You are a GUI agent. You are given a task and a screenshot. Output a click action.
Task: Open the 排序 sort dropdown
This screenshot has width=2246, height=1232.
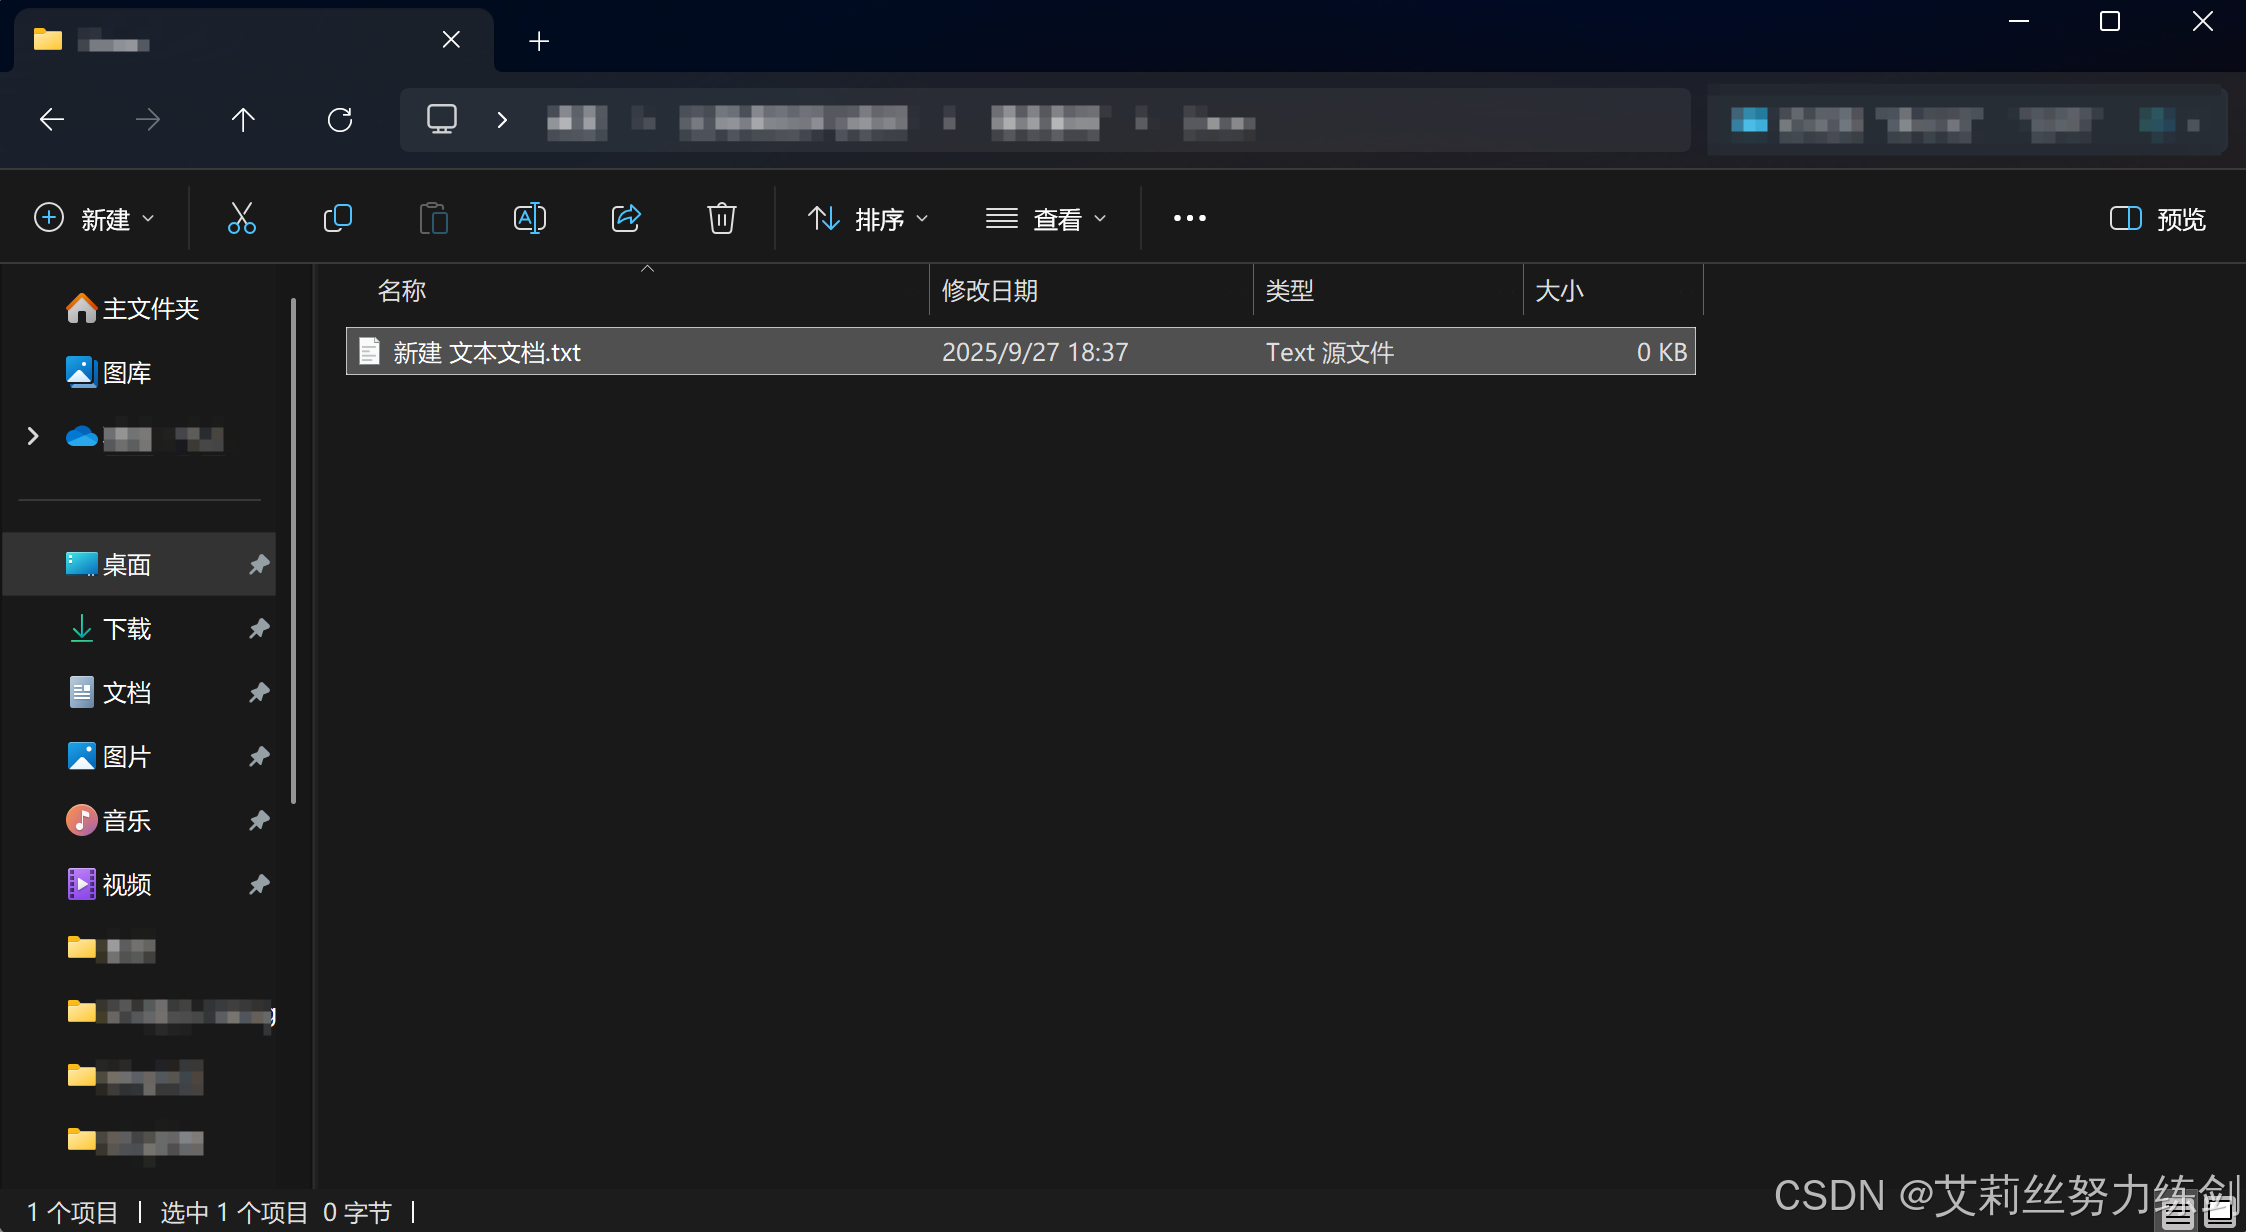pos(868,219)
